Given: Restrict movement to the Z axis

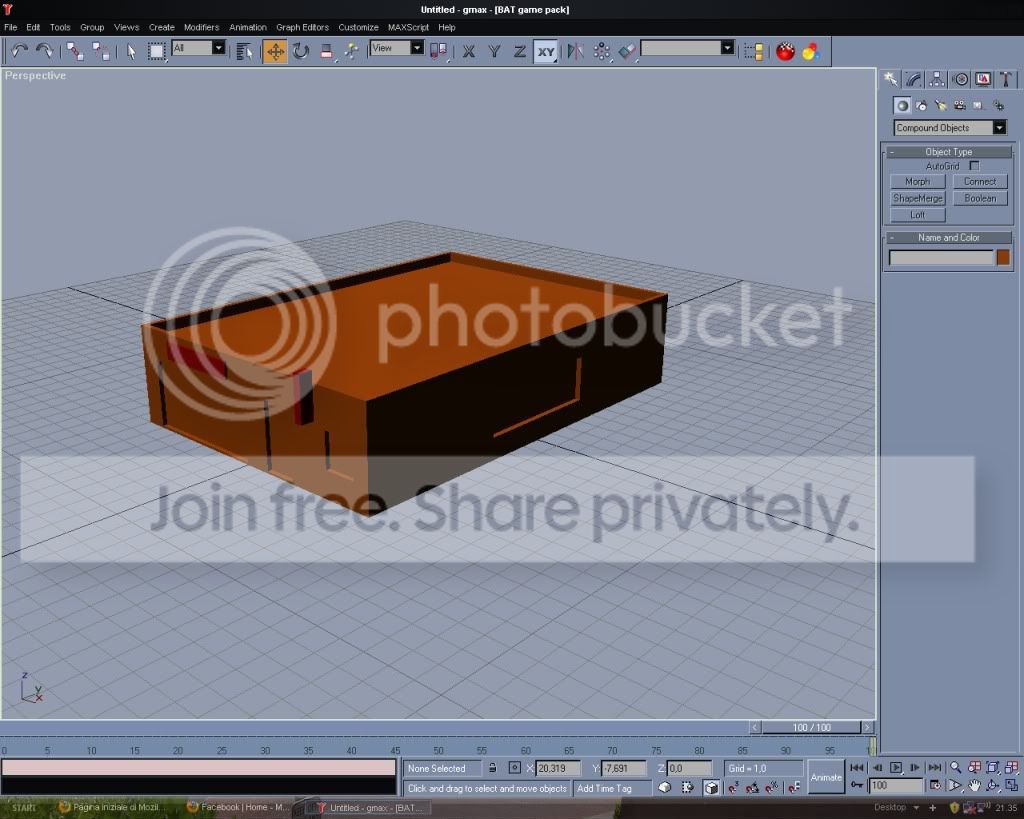Looking at the screenshot, I should coord(519,51).
